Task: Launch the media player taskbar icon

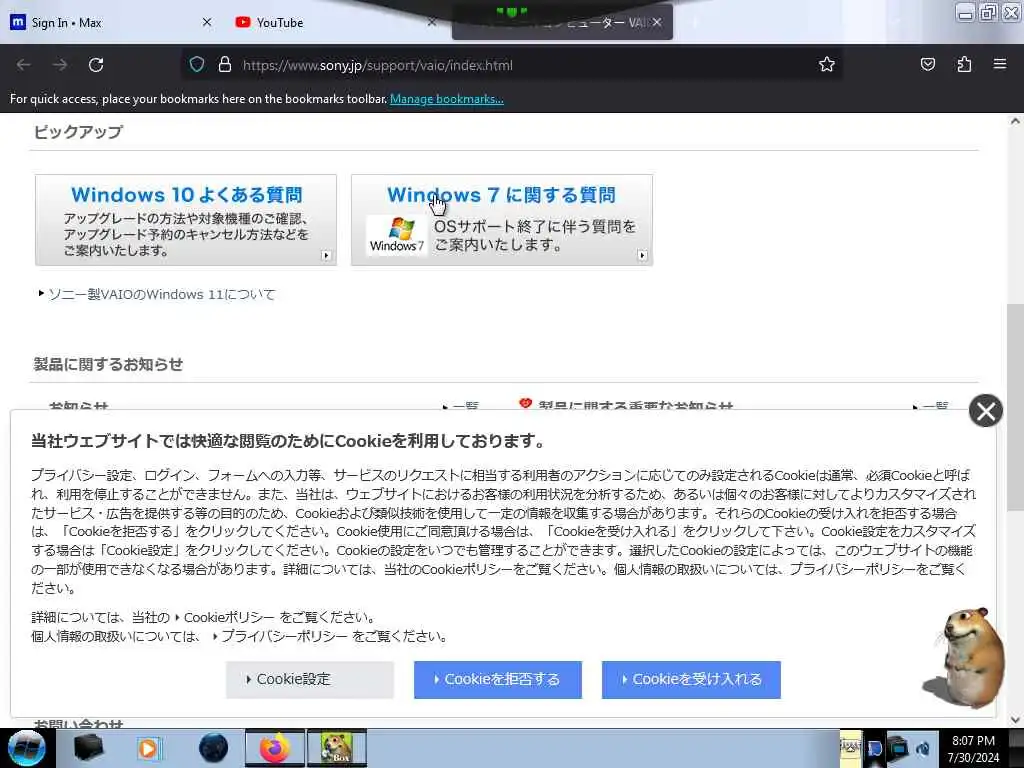Action: pyautogui.click(x=150, y=748)
